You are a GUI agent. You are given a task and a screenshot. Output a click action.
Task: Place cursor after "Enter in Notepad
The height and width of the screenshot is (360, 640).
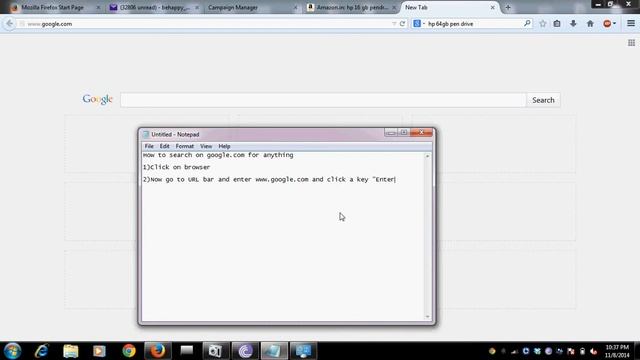point(395,180)
